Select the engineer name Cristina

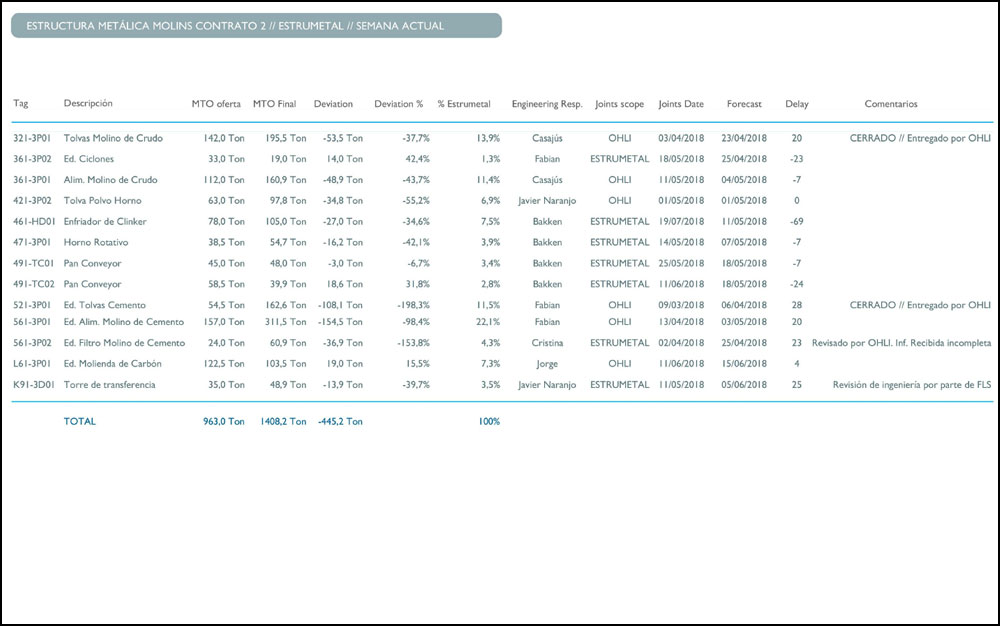coord(547,343)
